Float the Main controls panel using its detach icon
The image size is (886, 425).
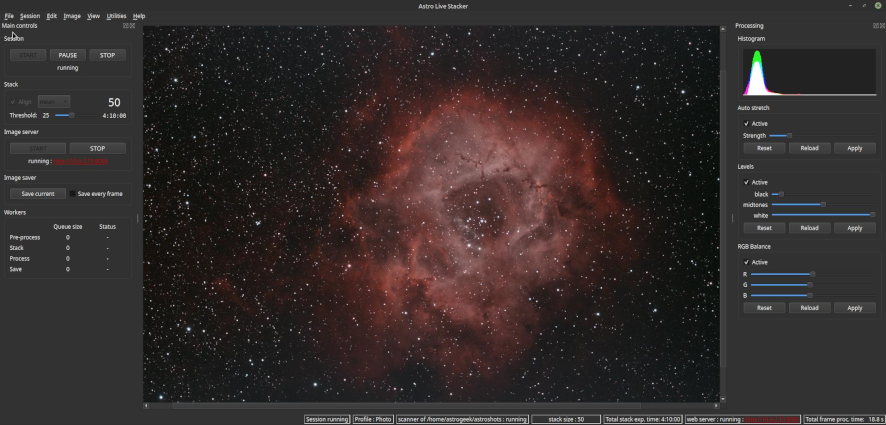[x=124, y=26]
